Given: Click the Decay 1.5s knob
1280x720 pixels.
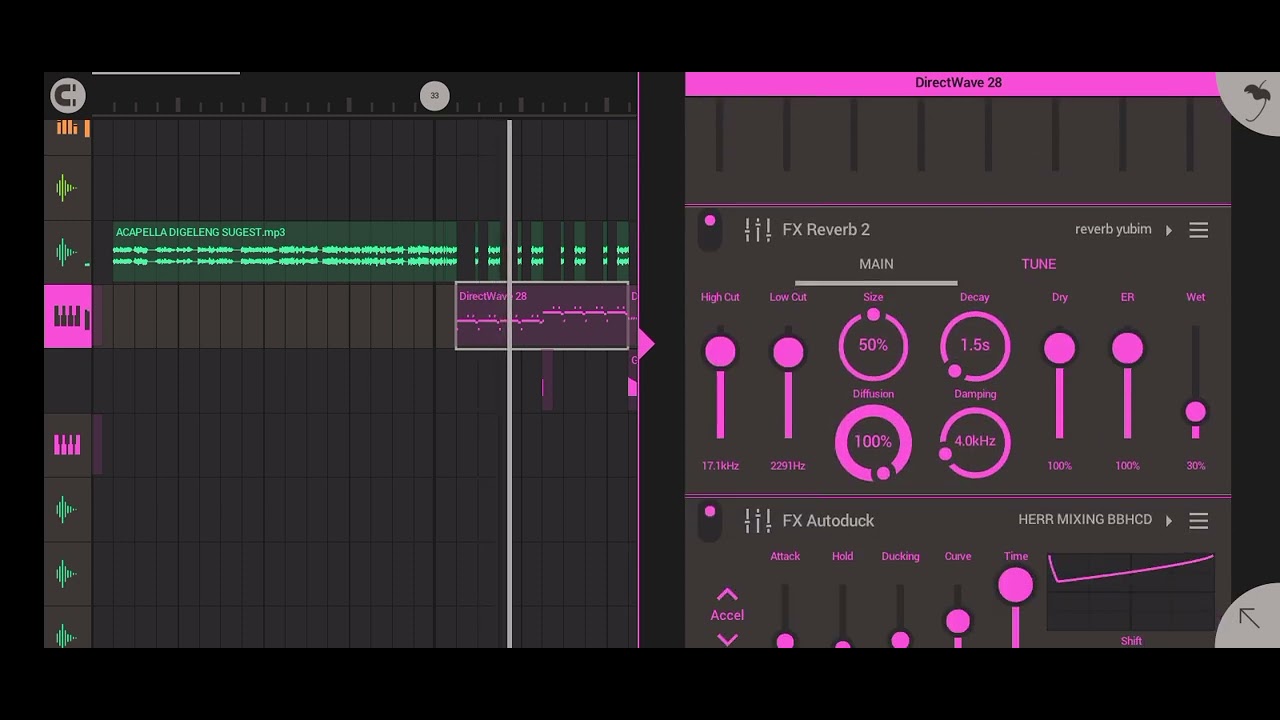Looking at the screenshot, I should tap(975, 345).
